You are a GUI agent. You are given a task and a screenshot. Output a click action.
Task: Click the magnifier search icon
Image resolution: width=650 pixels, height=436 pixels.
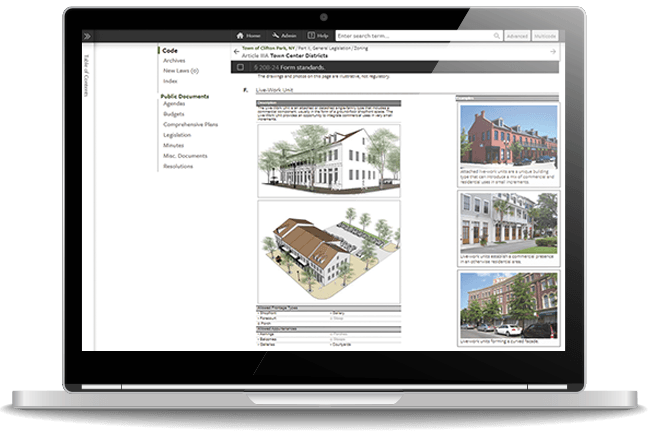pyautogui.click(x=497, y=36)
